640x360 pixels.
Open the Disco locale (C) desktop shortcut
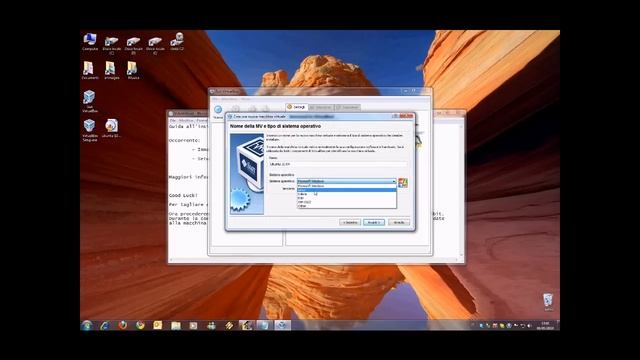coord(111,45)
